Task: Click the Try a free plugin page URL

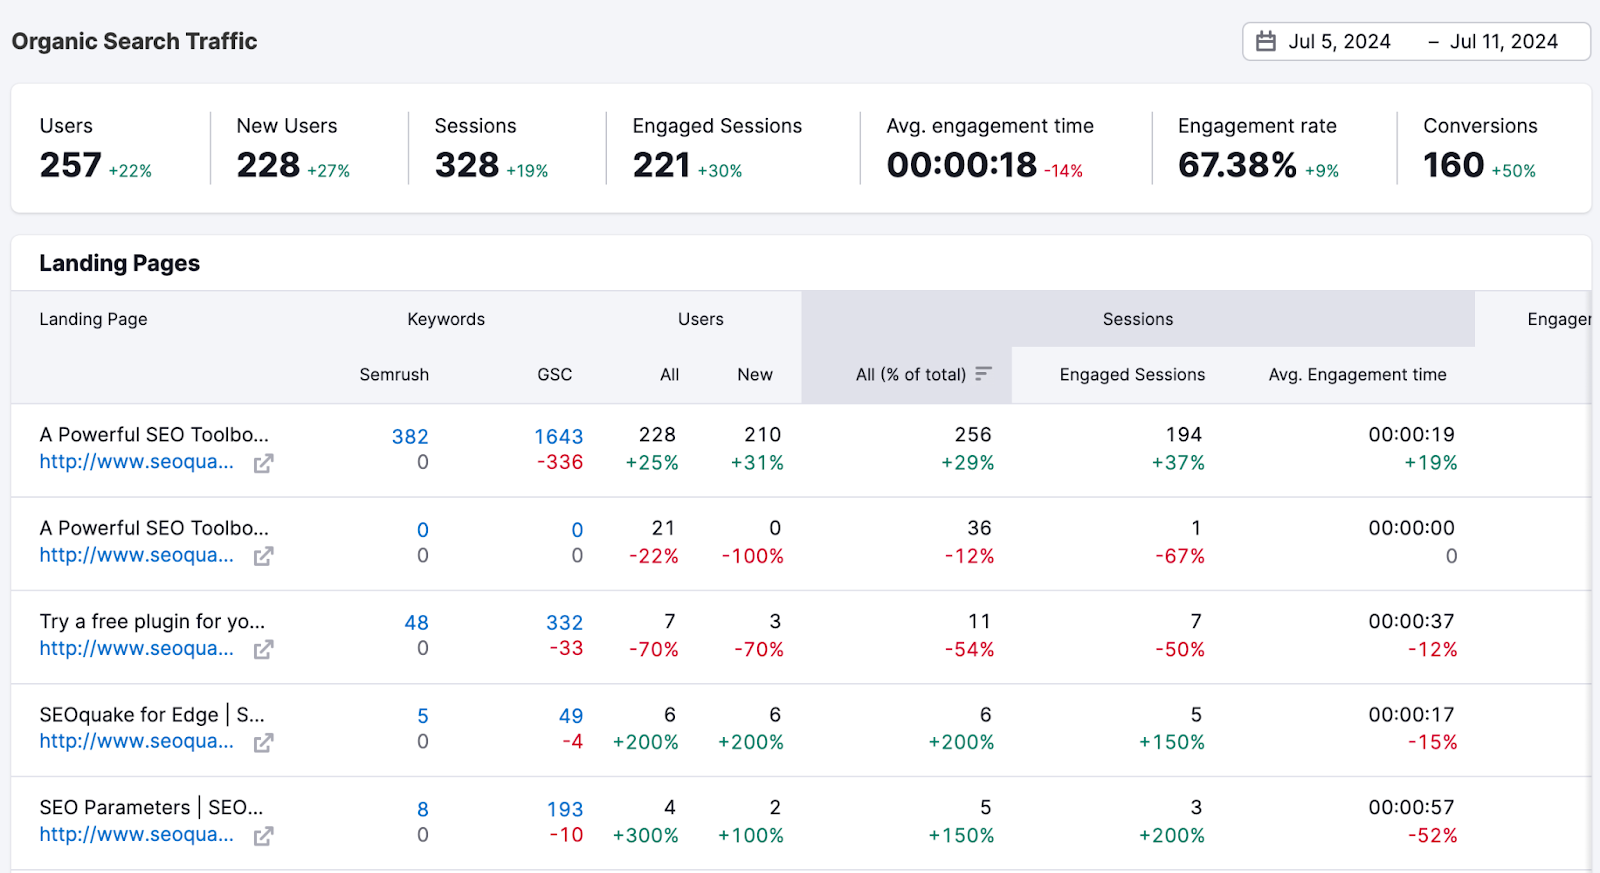Action: tap(137, 649)
